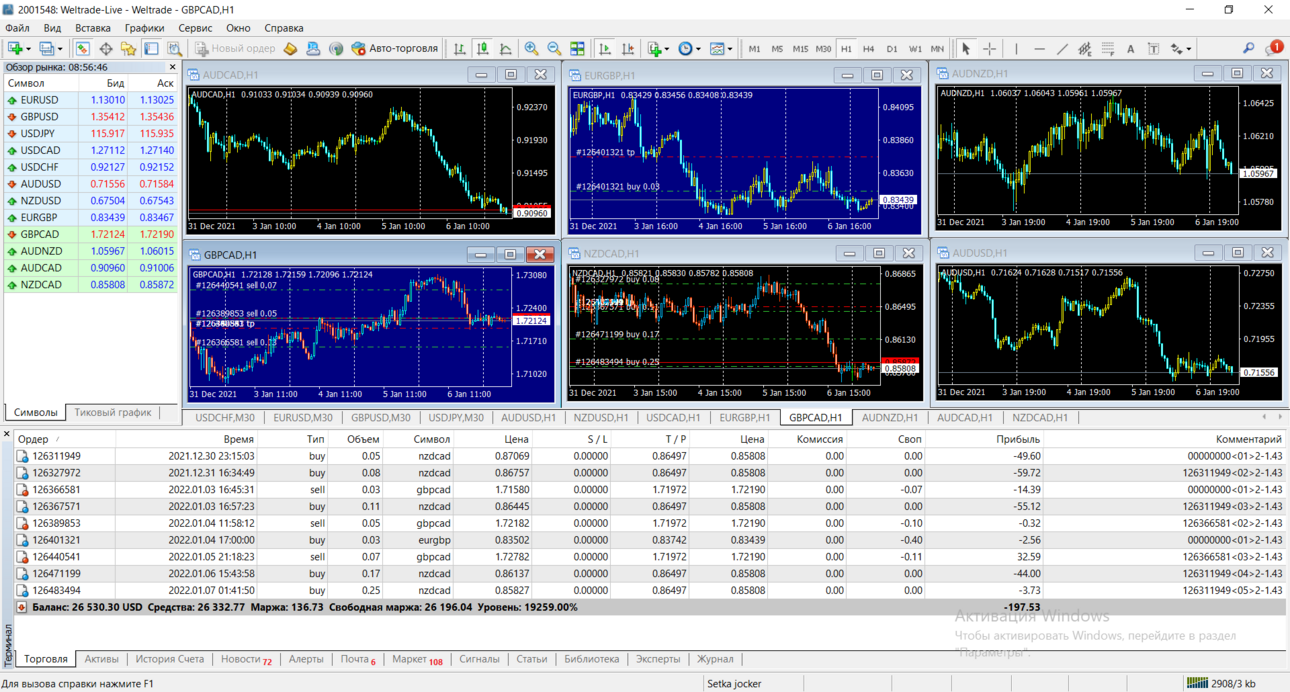
Task: Select the candlestick chart type icon
Action: click(x=483, y=48)
